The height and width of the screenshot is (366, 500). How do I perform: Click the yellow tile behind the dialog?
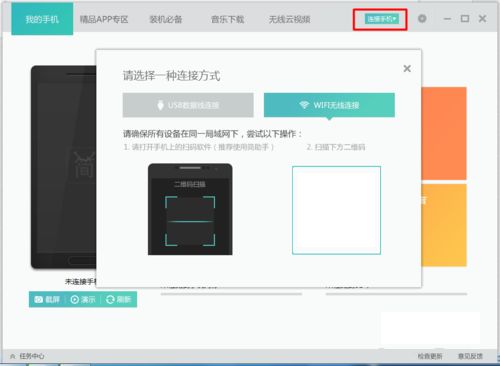coord(444,225)
